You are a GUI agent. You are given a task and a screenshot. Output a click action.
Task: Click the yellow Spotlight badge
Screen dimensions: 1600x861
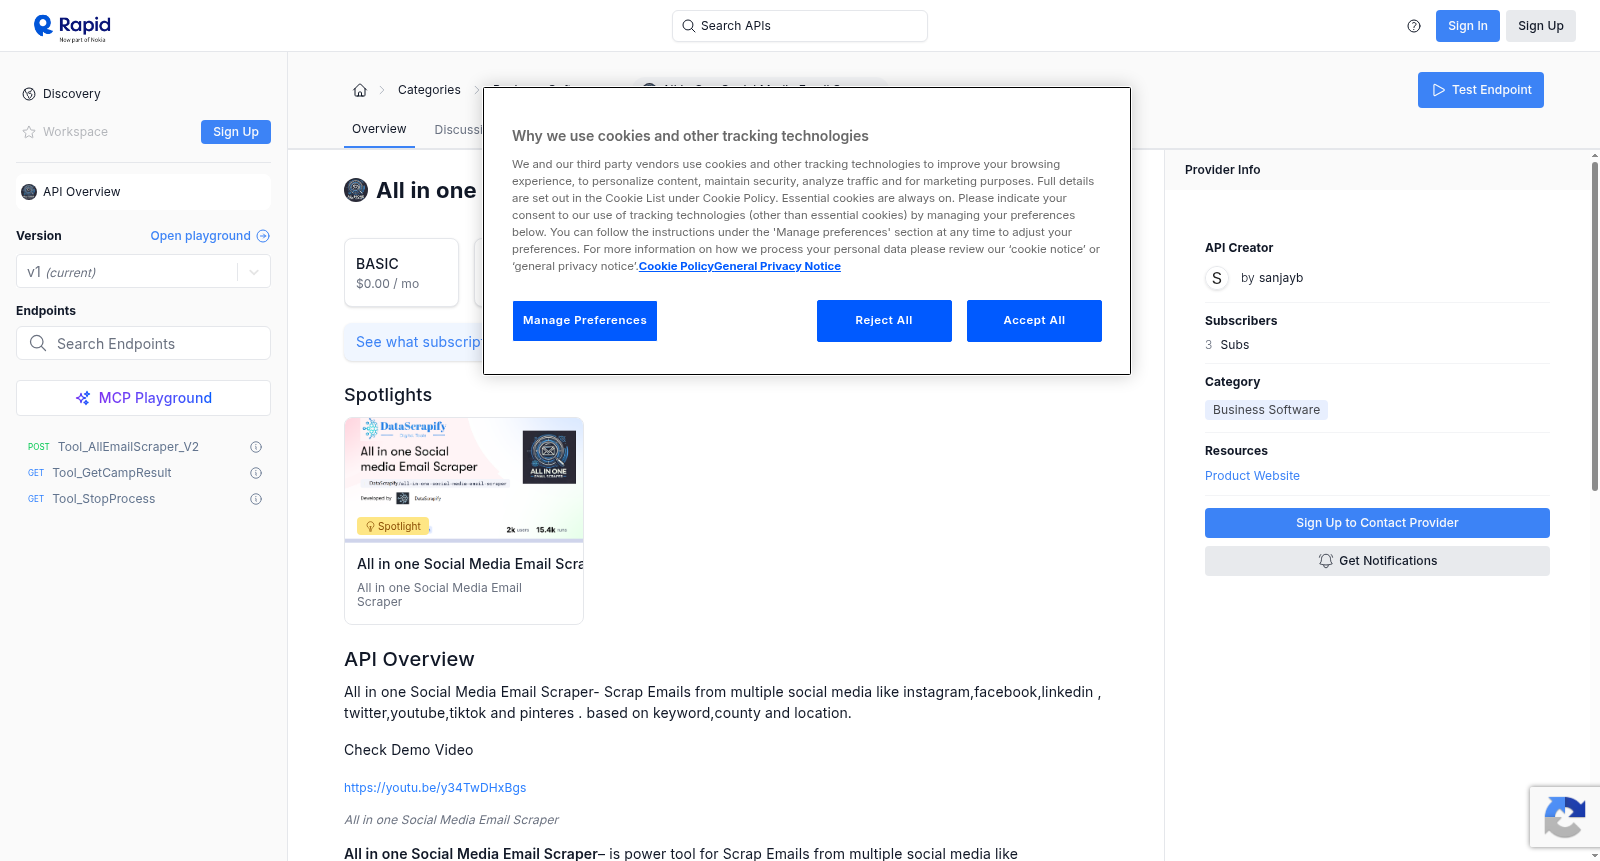[393, 526]
